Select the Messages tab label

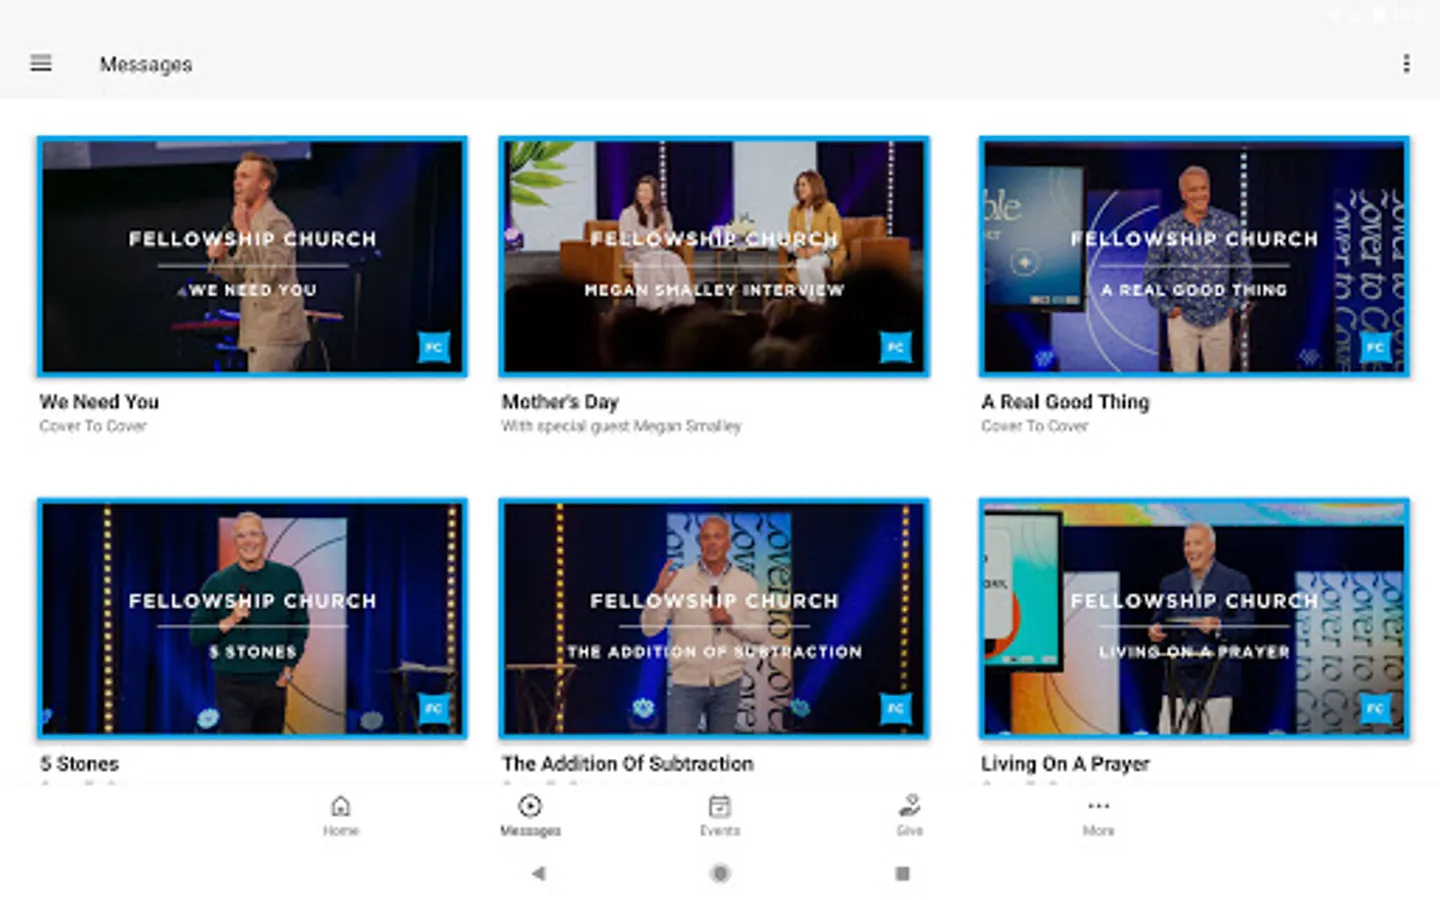[530, 831]
